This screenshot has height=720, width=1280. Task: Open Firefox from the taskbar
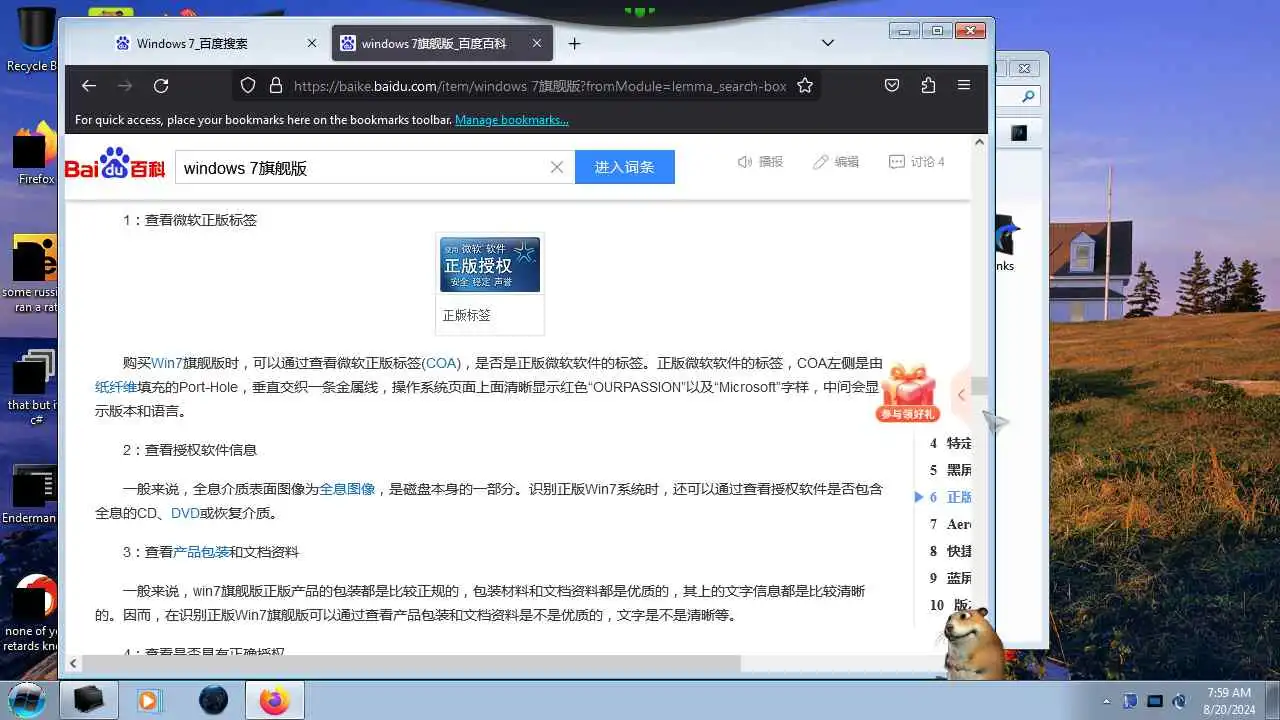(274, 700)
